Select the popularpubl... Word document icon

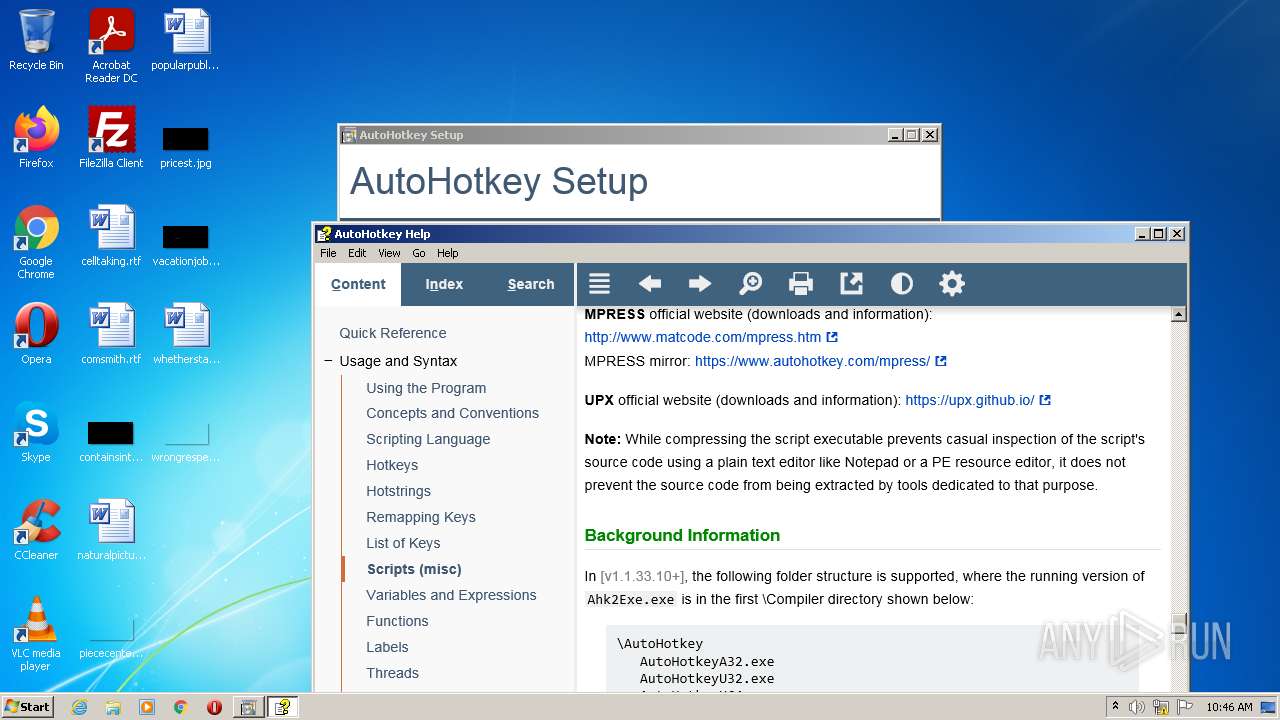(x=186, y=40)
